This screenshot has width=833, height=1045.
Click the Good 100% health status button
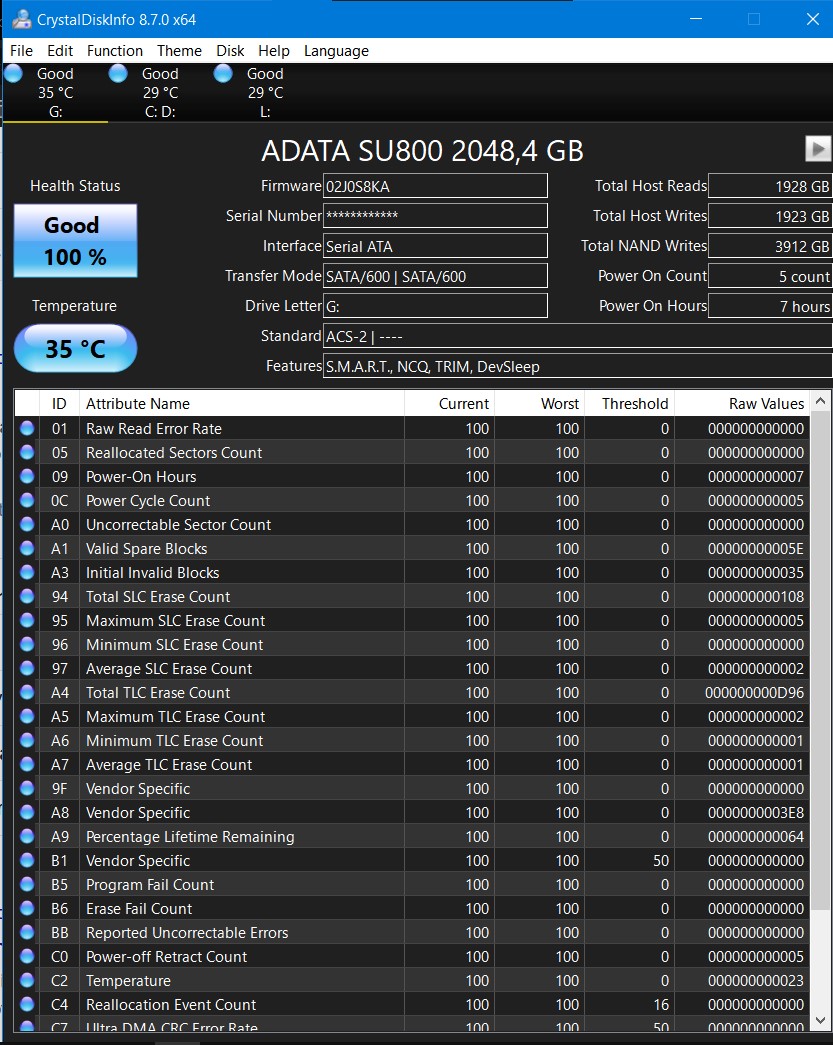(75, 240)
